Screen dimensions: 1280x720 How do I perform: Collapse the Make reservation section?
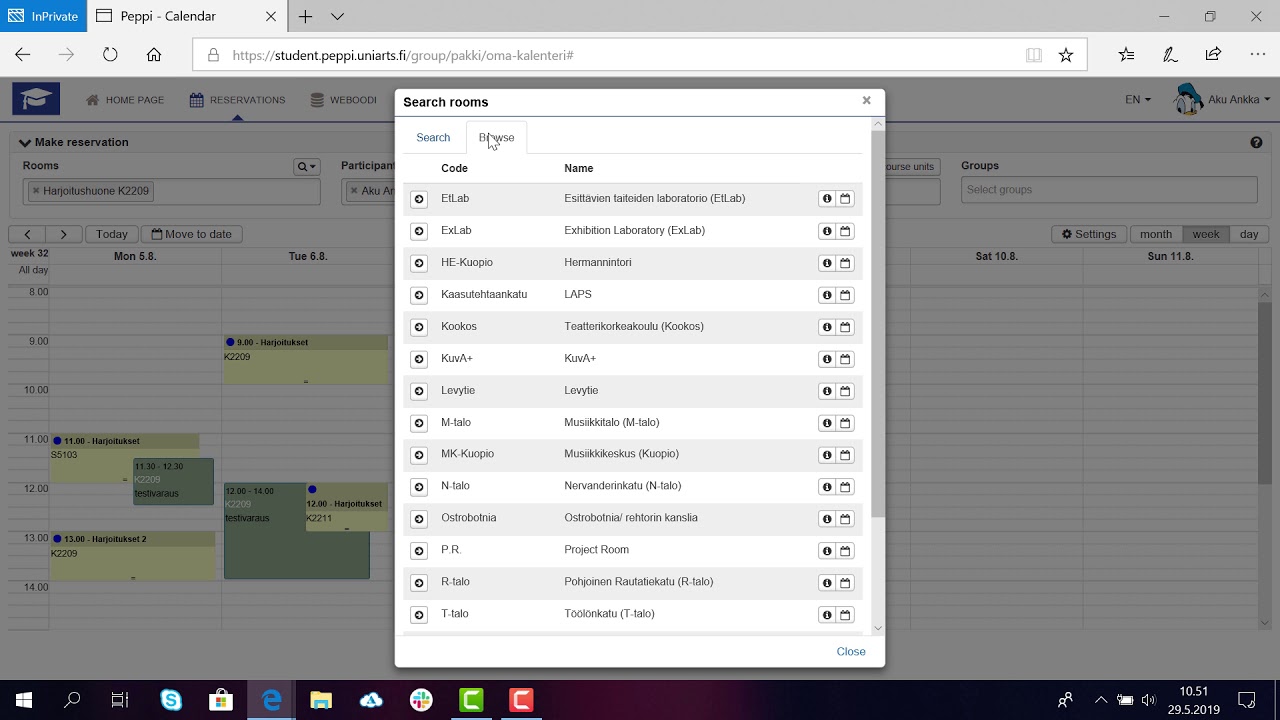click(x=74, y=142)
